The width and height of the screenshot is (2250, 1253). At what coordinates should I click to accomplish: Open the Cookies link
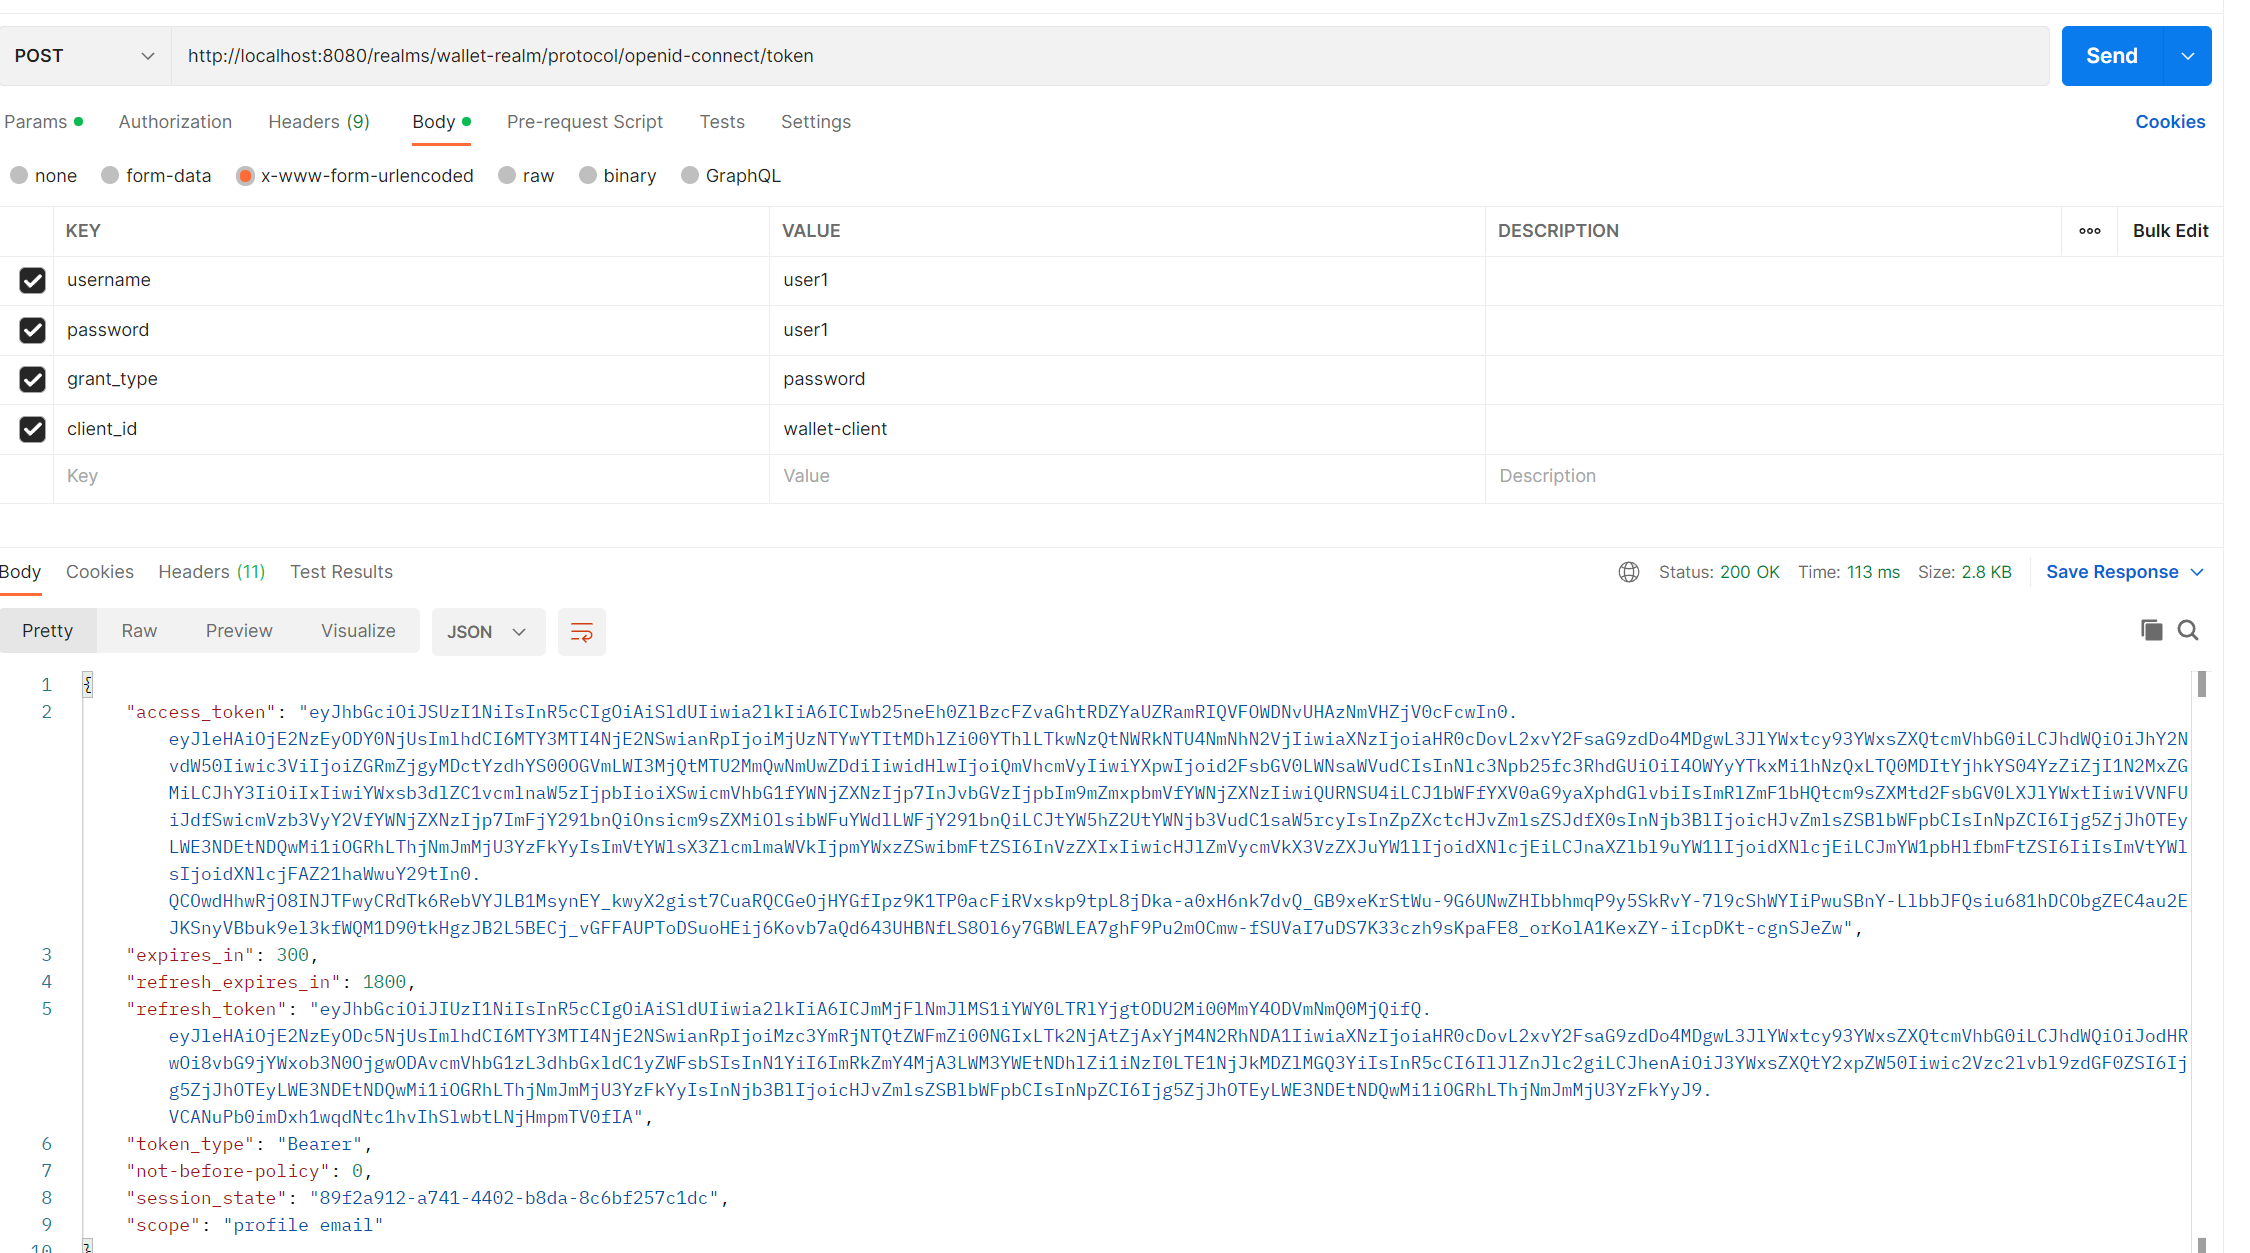point(2170,122)
